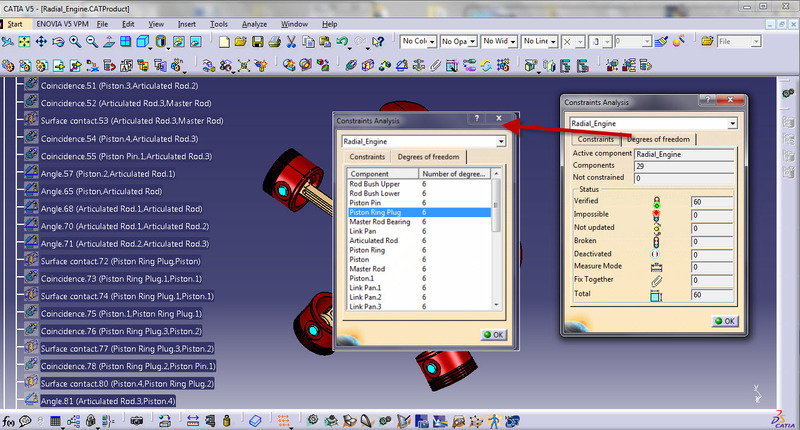
Task: Click the New document icon
Action: point(224,42)
